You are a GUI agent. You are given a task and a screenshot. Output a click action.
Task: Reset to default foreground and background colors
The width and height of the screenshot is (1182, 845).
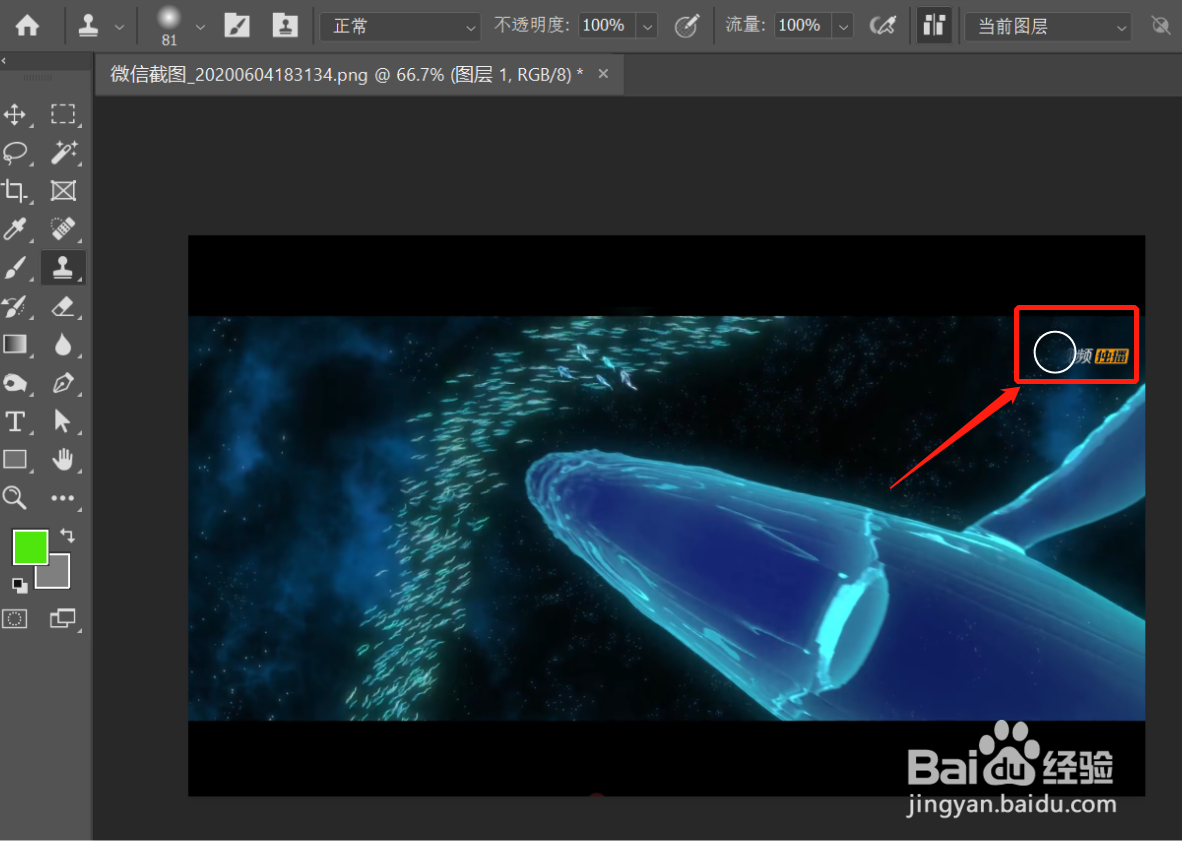(20, 584)
